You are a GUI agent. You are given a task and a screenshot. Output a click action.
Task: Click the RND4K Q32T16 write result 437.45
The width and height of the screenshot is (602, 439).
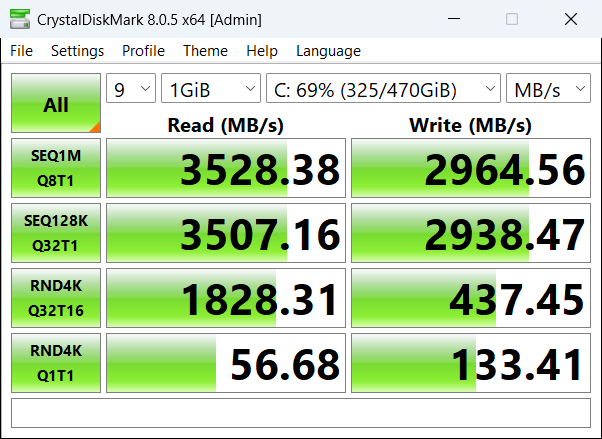[471, 298]
